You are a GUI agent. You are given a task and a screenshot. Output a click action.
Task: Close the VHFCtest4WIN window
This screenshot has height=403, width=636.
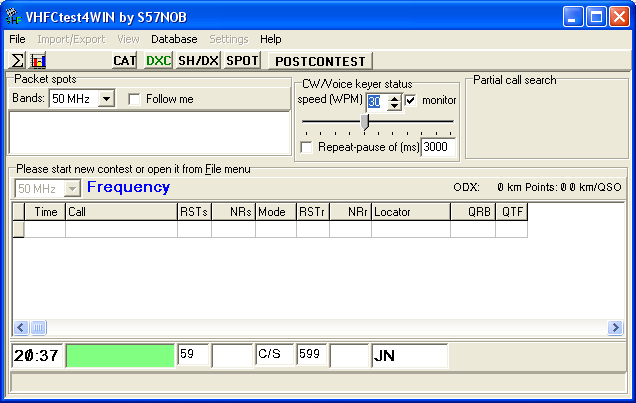tap(619, 17)
